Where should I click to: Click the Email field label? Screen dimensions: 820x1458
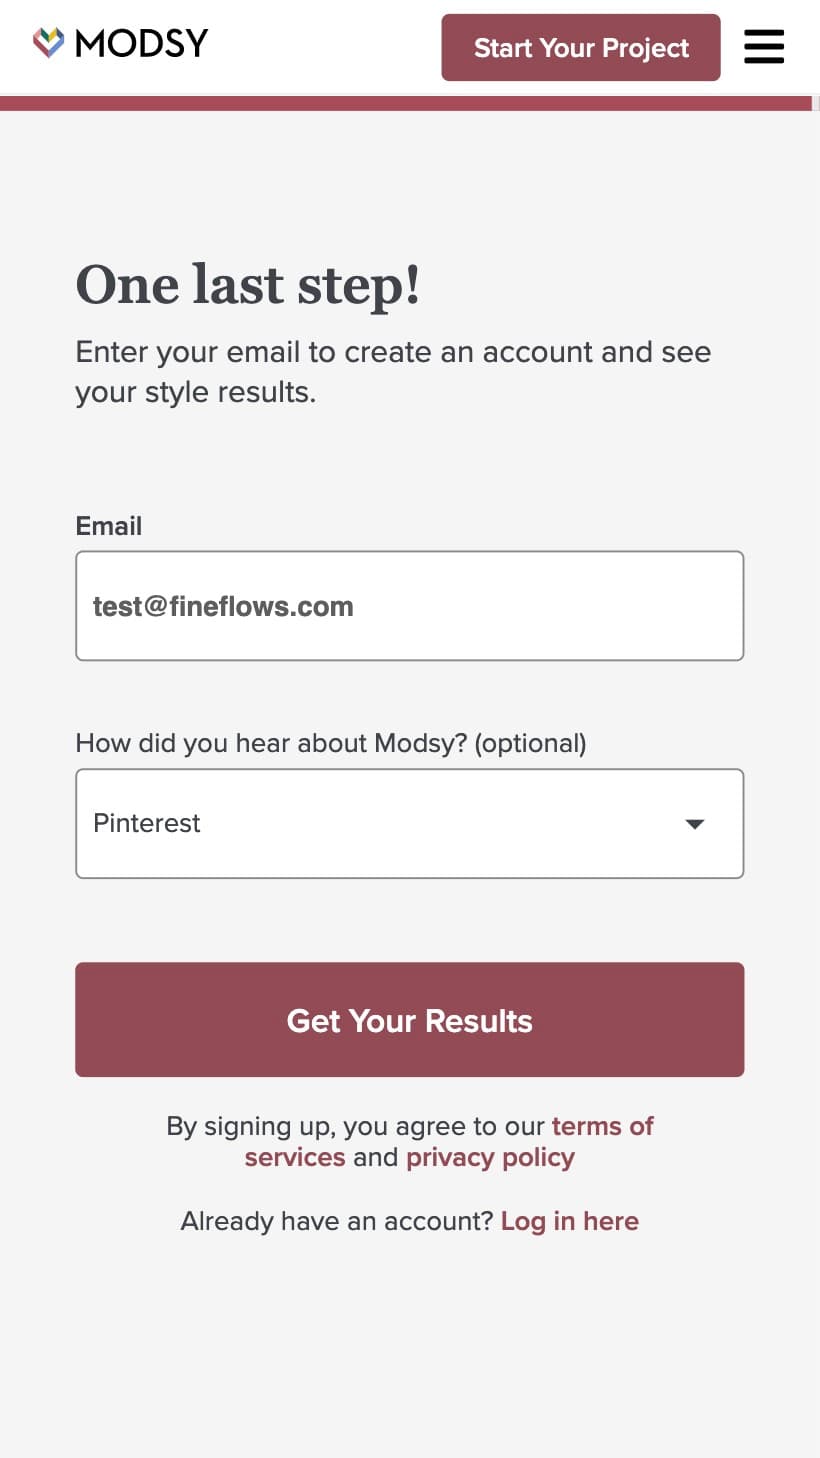click(x=109, y=526)
